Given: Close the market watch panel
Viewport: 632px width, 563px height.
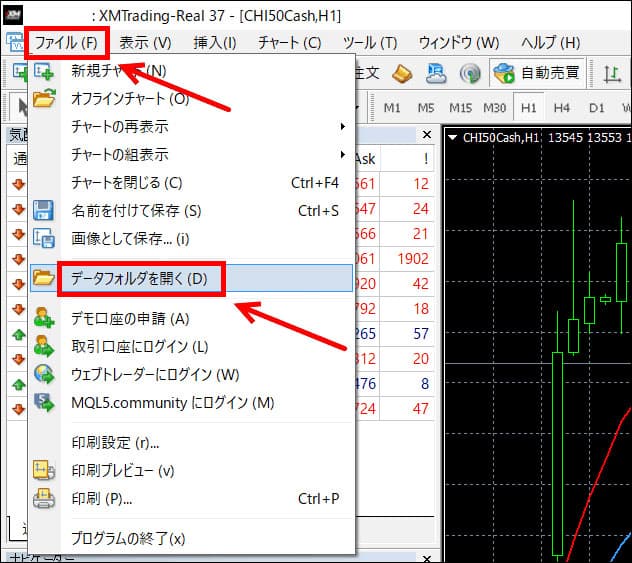Looking at the screenshot, I should coord(427,135).
